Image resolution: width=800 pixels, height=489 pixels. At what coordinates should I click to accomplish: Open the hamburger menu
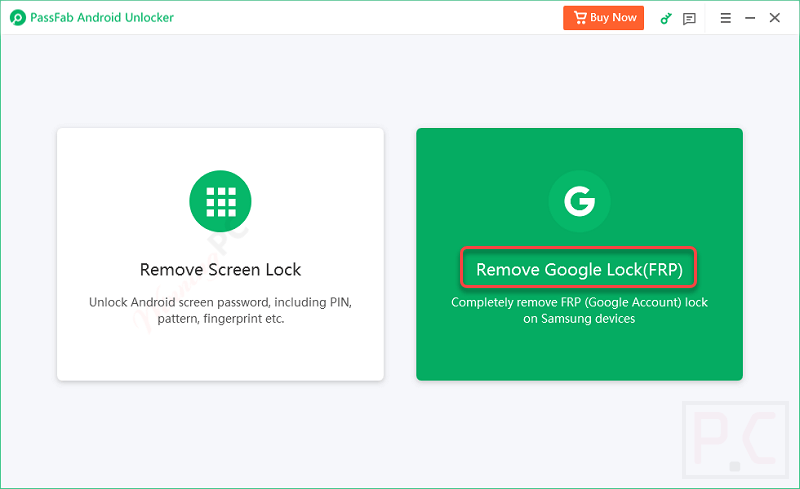pos(726,18)
